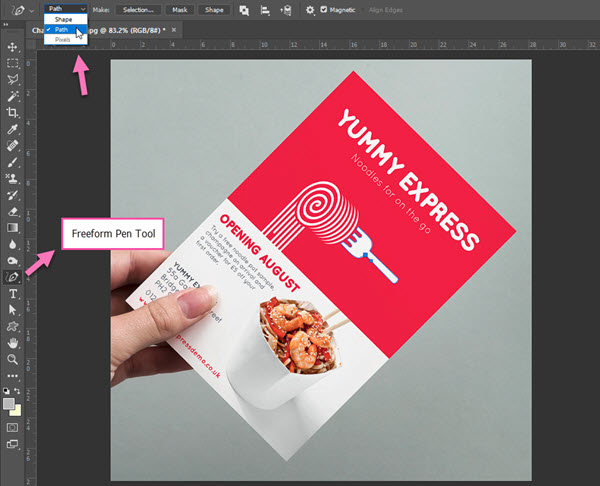Toggle the Magnetic checkbox
The image size is (600, 486).
click(324, 10)
